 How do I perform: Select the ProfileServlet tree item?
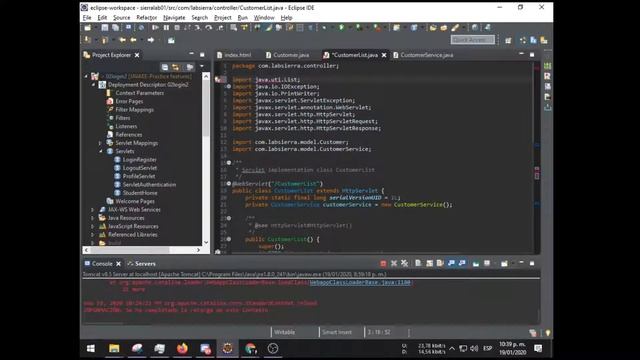(139, 176)
